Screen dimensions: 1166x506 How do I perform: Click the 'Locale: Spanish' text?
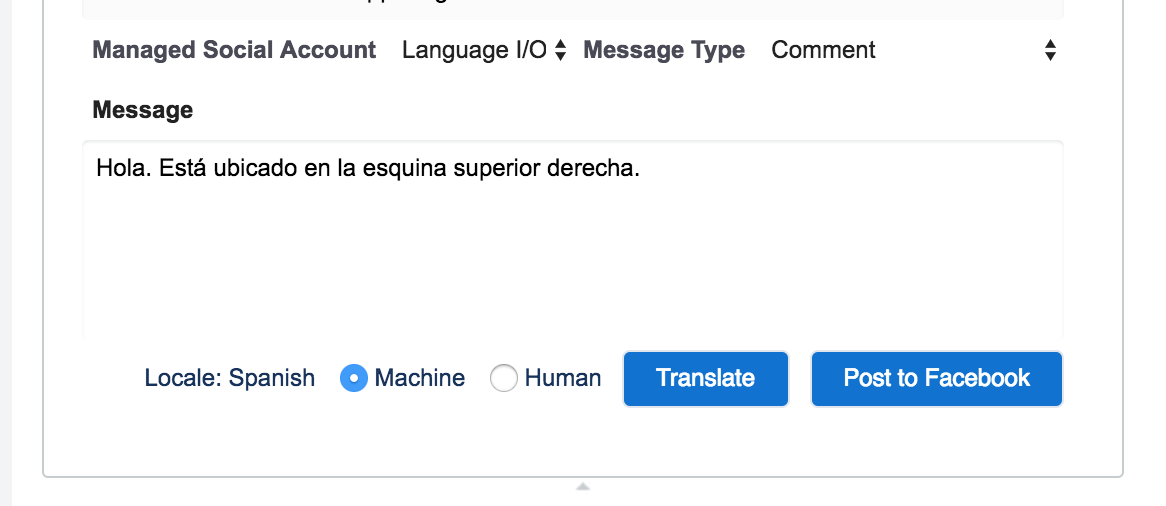click(x=230, y=378)
